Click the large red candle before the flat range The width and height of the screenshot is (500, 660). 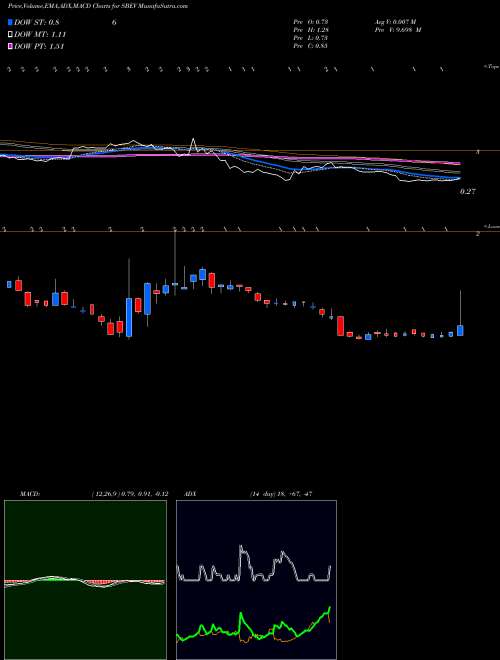340,326
